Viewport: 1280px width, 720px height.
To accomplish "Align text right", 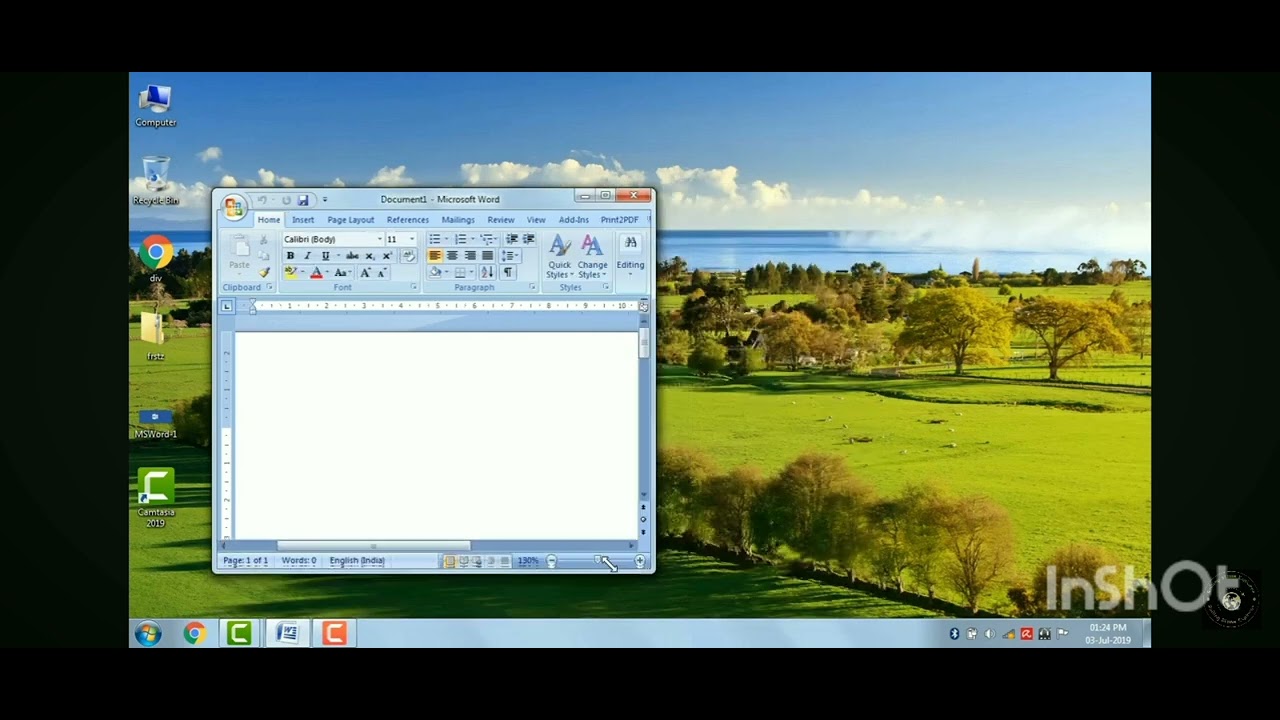I will pyautogui.click(x=470, y=255).
